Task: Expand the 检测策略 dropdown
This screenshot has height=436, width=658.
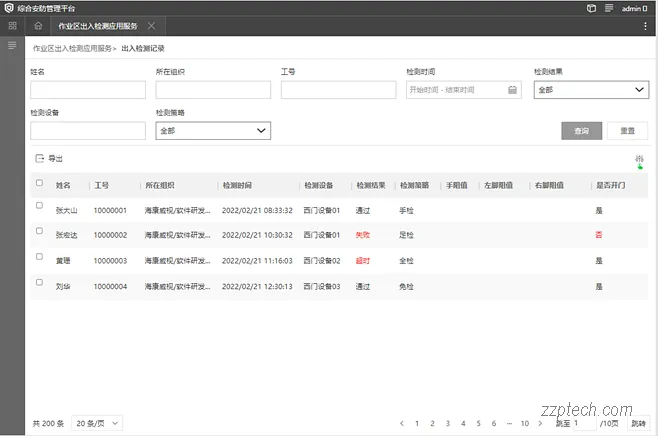Action: tap(213, 131)
